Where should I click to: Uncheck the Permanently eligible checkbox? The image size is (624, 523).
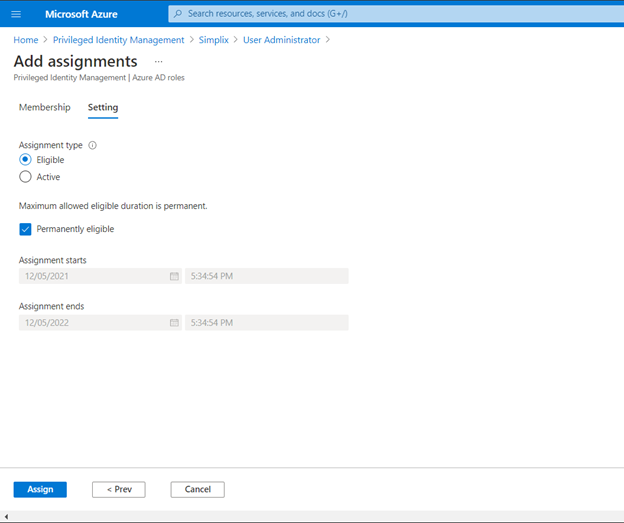(x=25, y=229)
